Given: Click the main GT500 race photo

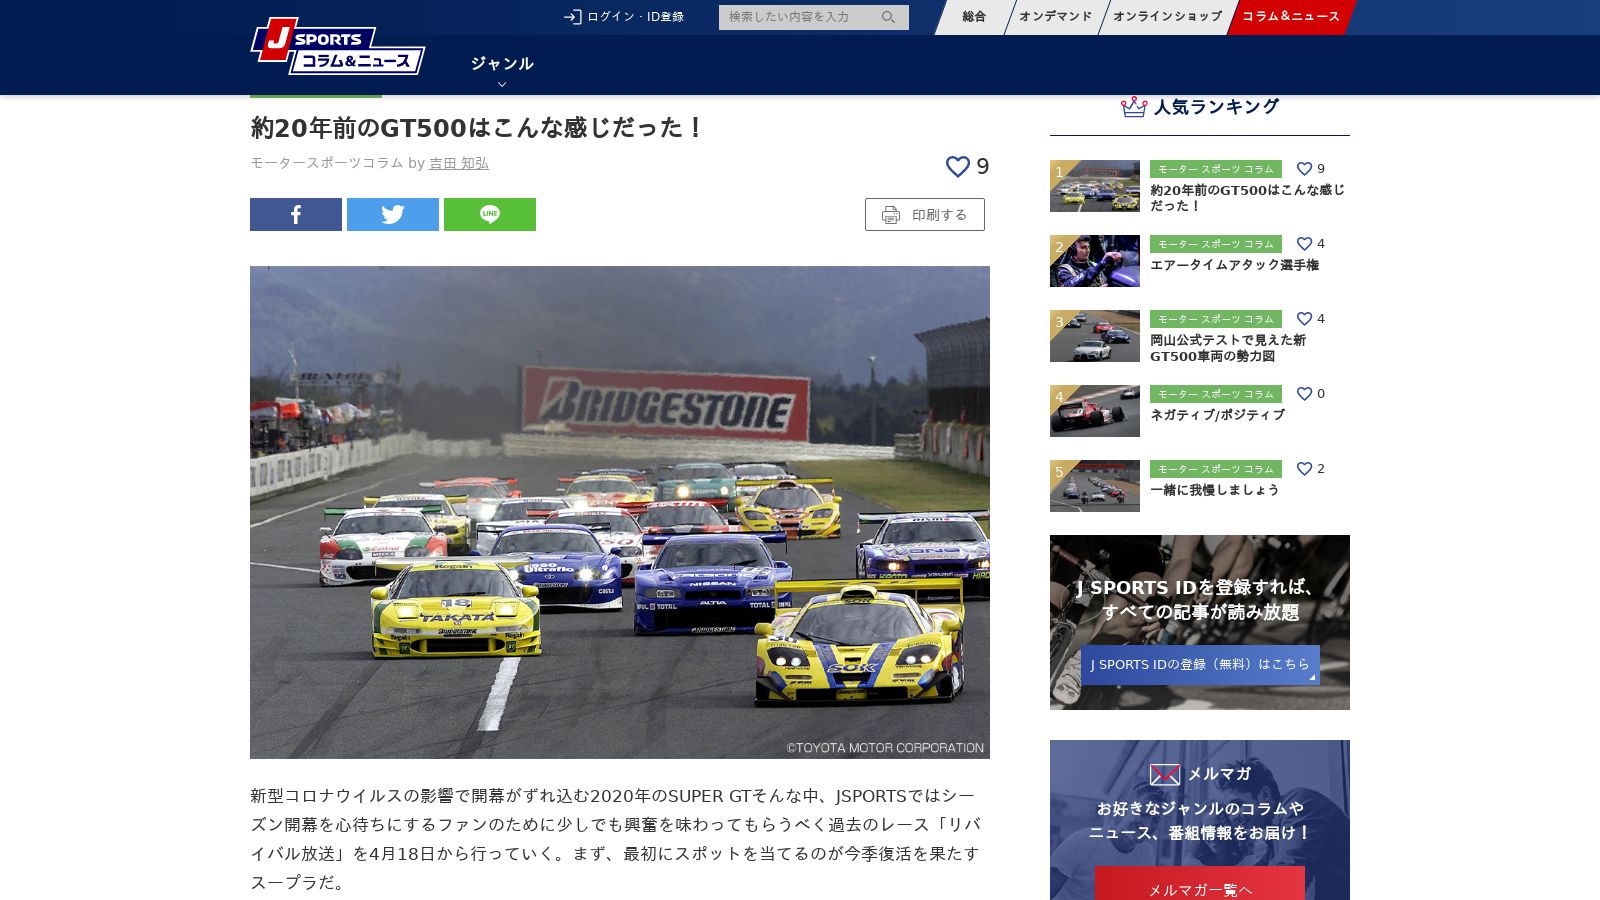Looking at the screenshot, I should point(620,512).
